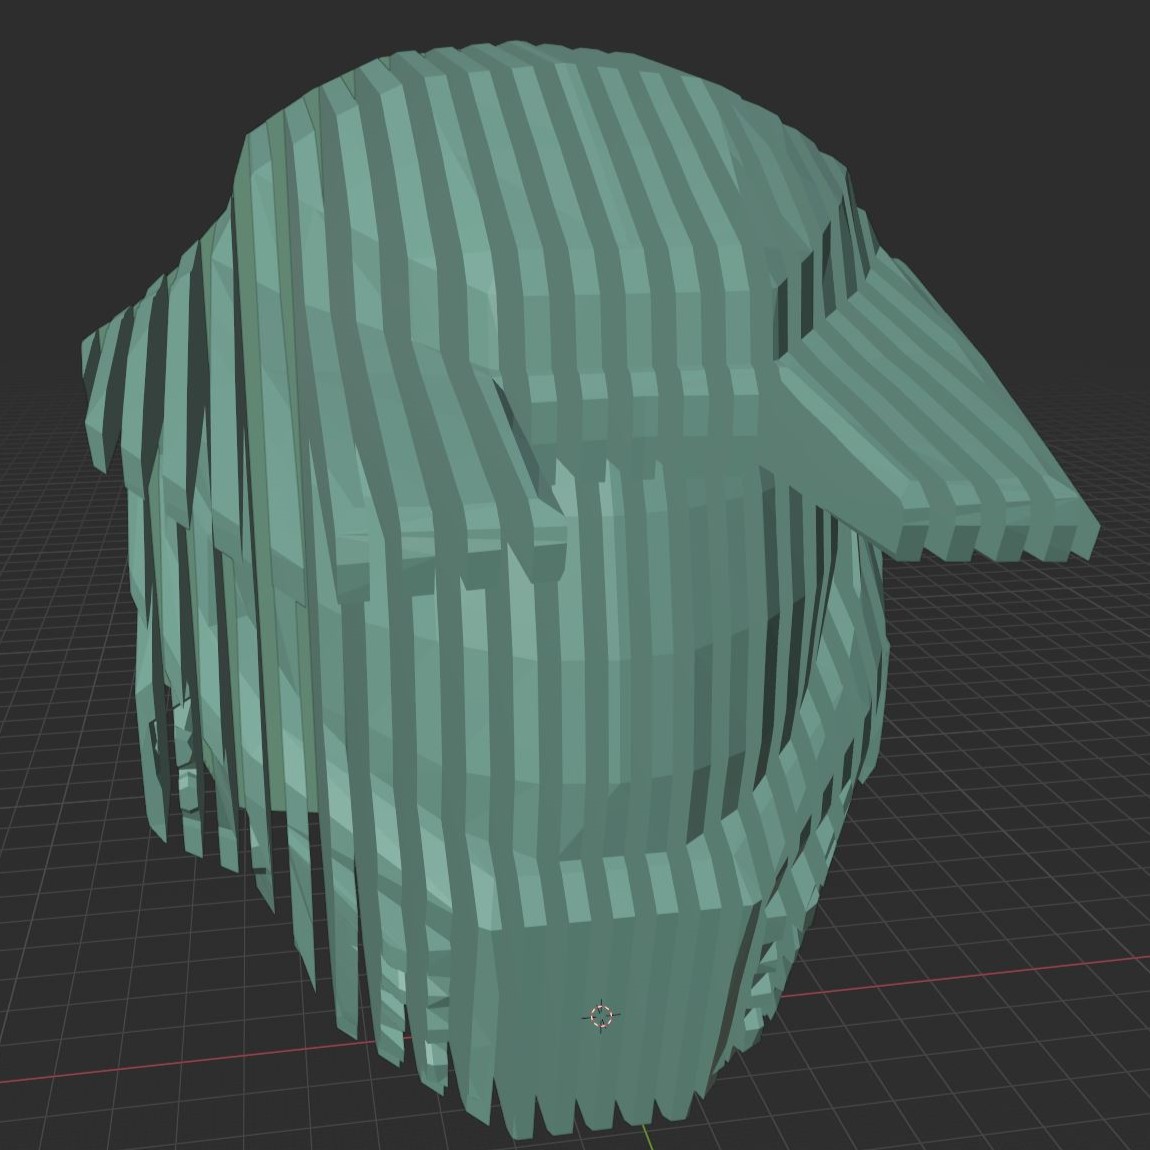Click the 3D cursor crosshair in the viewport
Viewport: 1150px width, 1150px height.
pyautogui.click(x=601, y=1016)
